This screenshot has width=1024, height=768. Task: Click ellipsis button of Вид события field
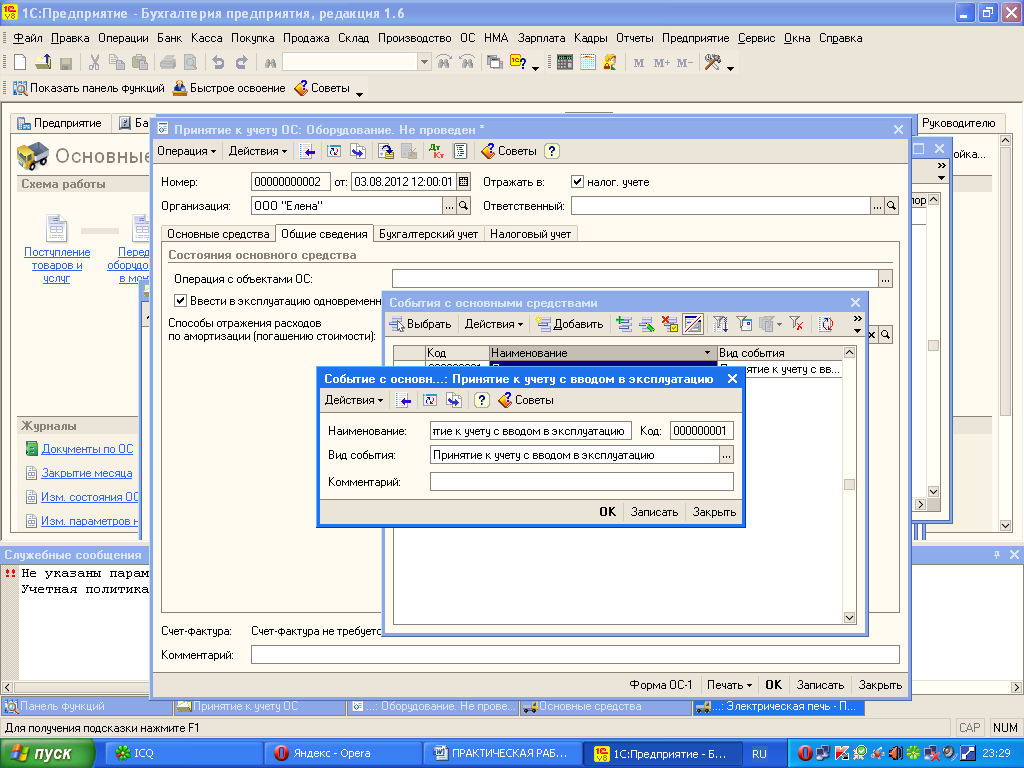click(726, 455)
